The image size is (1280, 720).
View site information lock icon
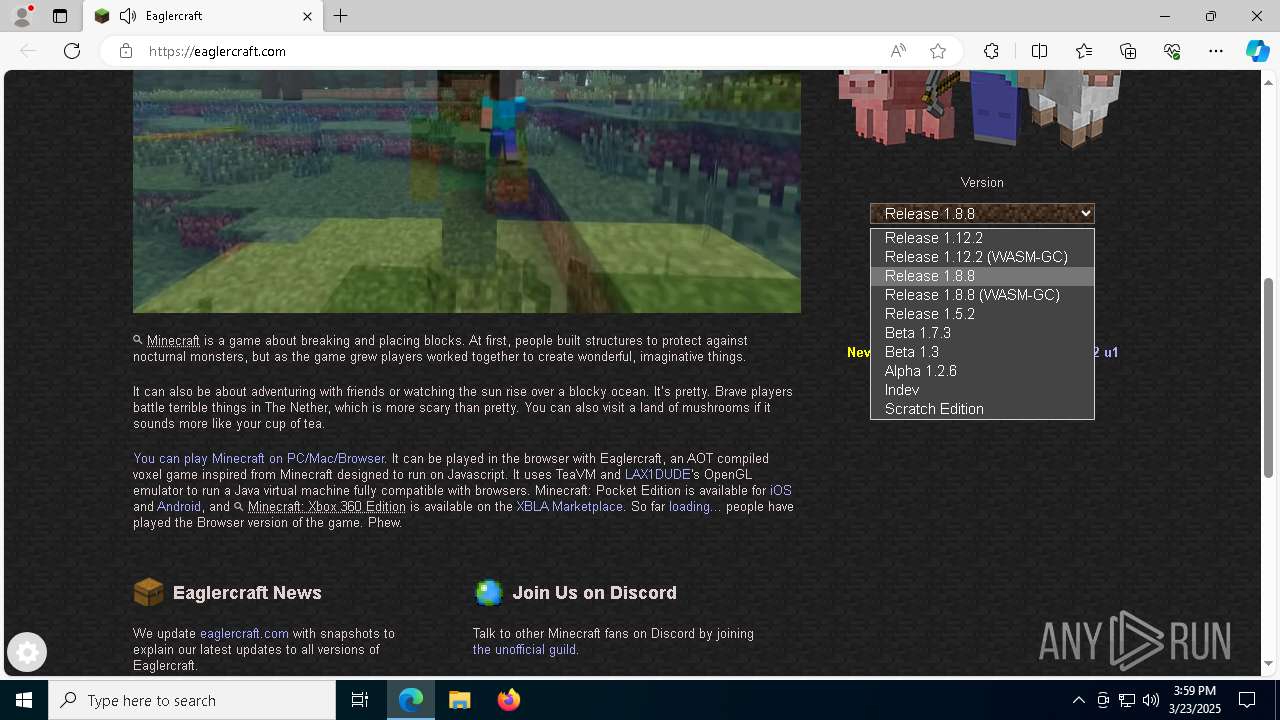point(126,51)
